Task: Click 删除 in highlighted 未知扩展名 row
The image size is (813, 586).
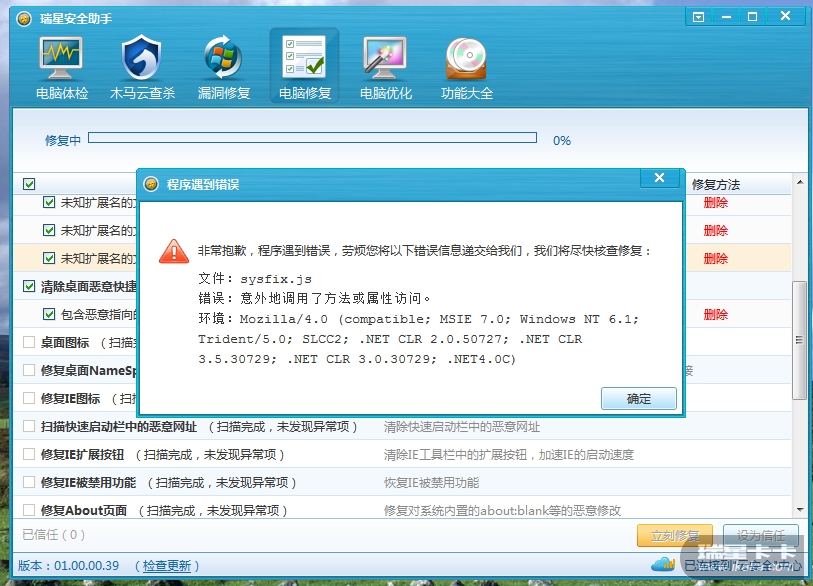Action: coord(716,258)
